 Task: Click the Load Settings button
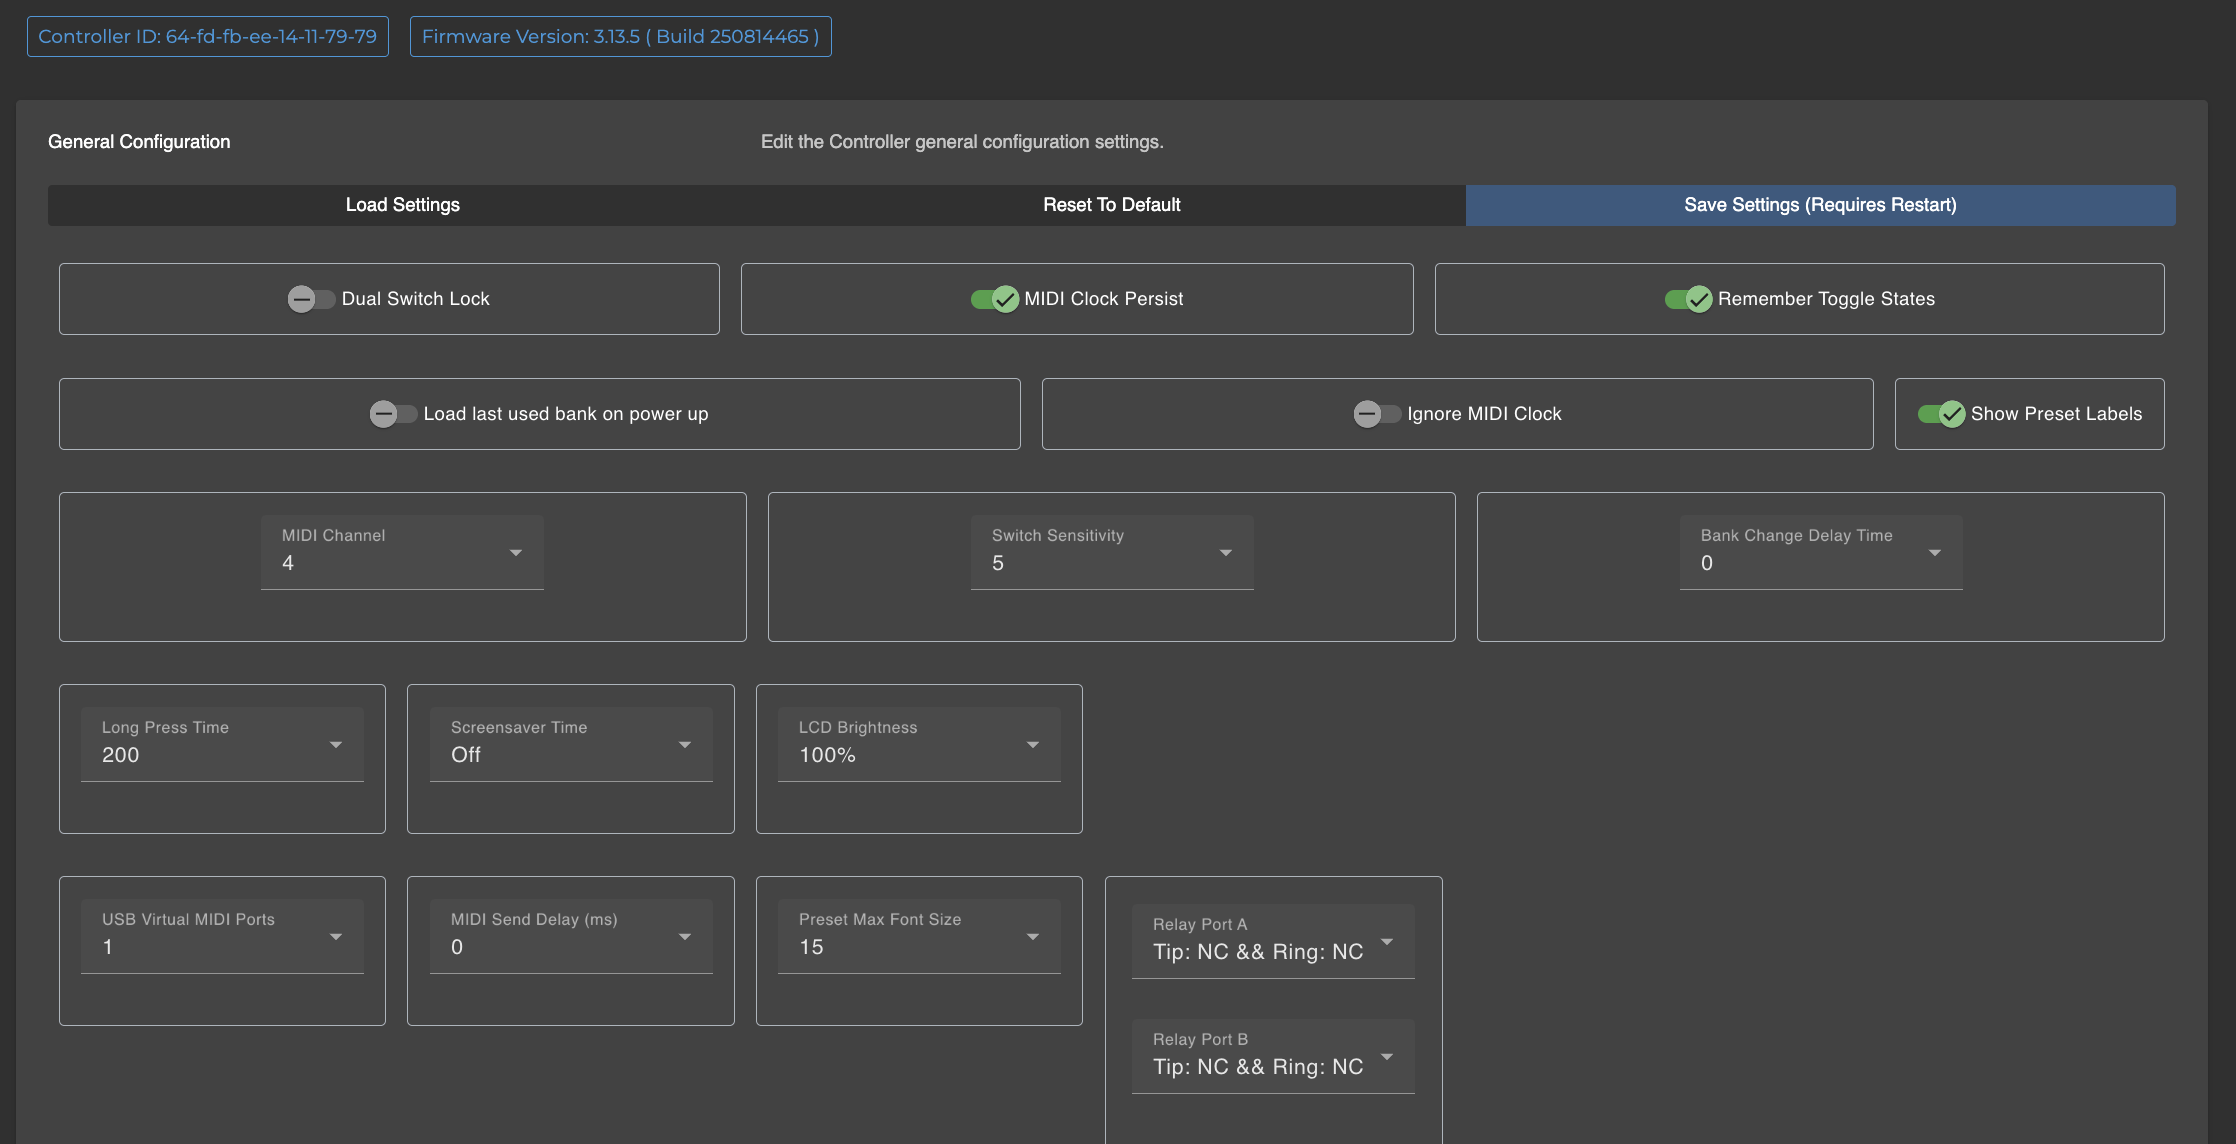click(402, 205)
